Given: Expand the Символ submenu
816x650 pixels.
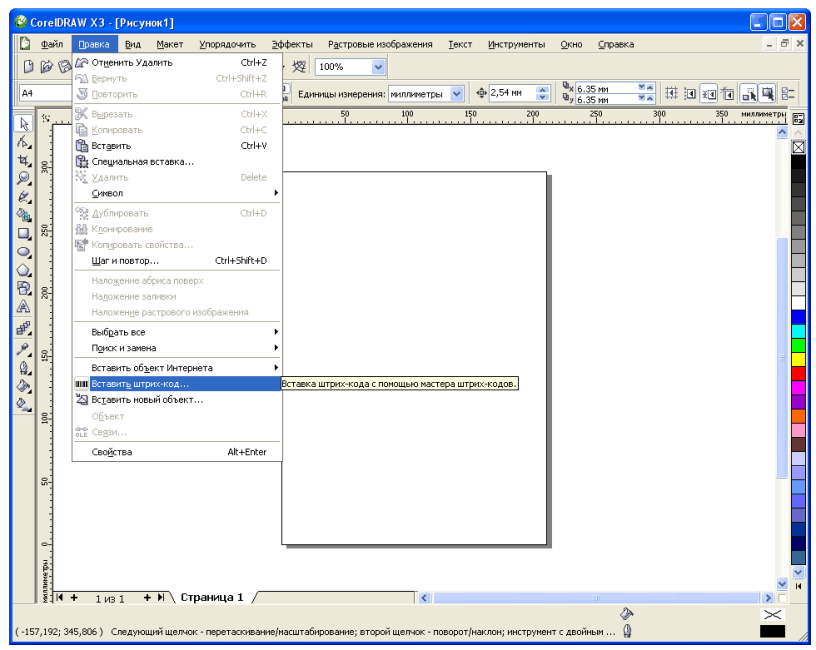Looking at the screenshot, I should [x=177, y=193].
